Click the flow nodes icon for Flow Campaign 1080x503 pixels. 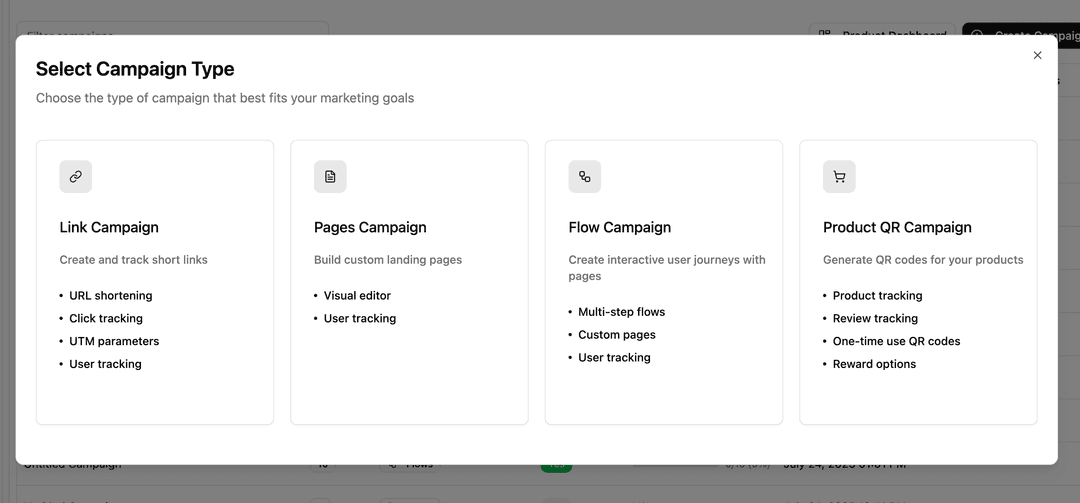tap(584, 177)
